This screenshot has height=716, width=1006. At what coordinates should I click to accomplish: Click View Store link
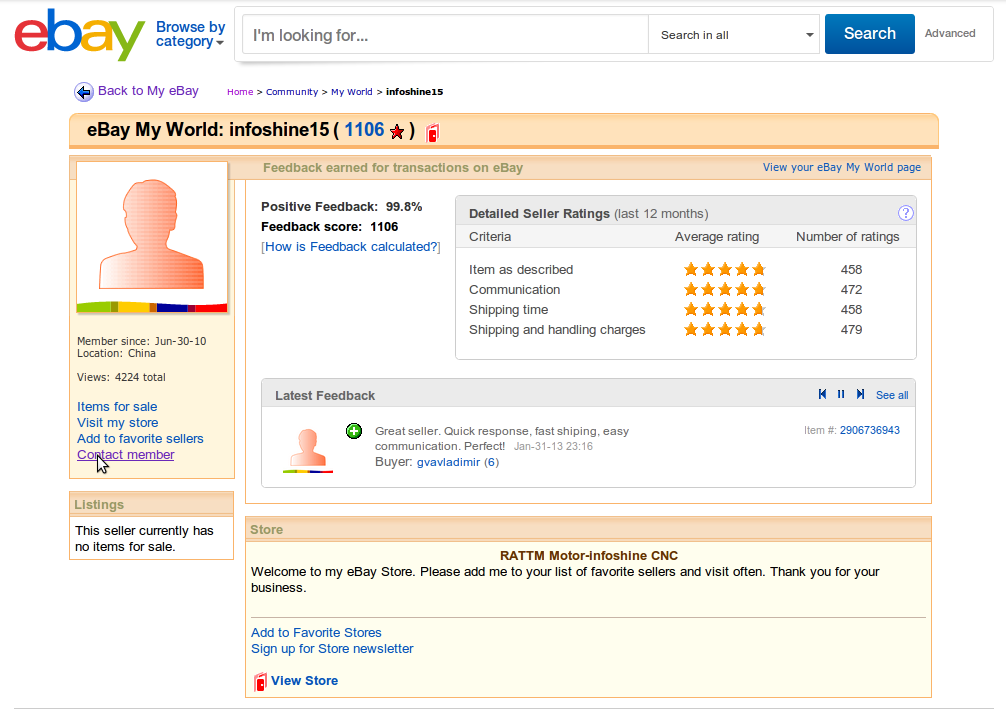304,681
